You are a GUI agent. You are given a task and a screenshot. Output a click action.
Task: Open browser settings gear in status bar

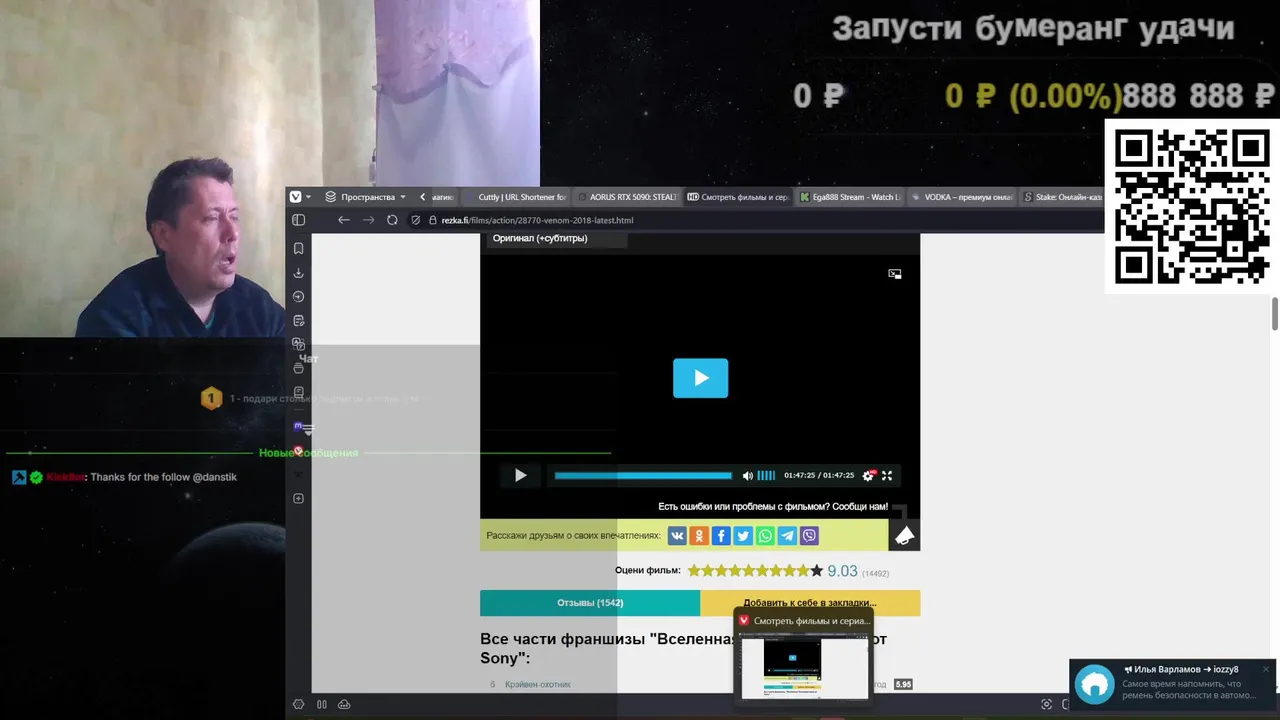click(298, 704)
